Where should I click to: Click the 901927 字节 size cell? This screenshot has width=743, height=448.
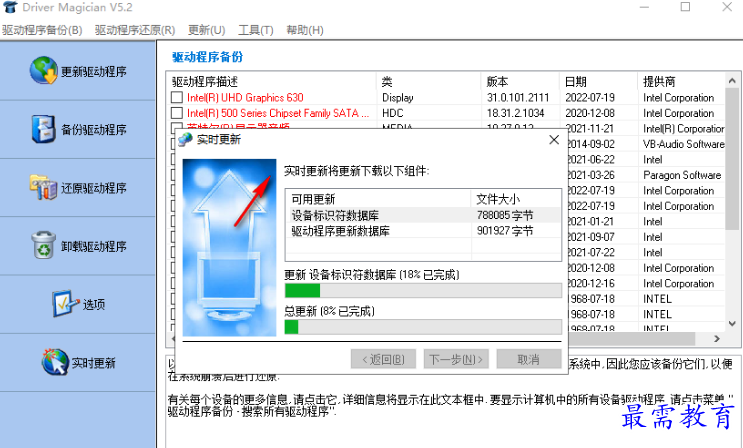point(505,231)
